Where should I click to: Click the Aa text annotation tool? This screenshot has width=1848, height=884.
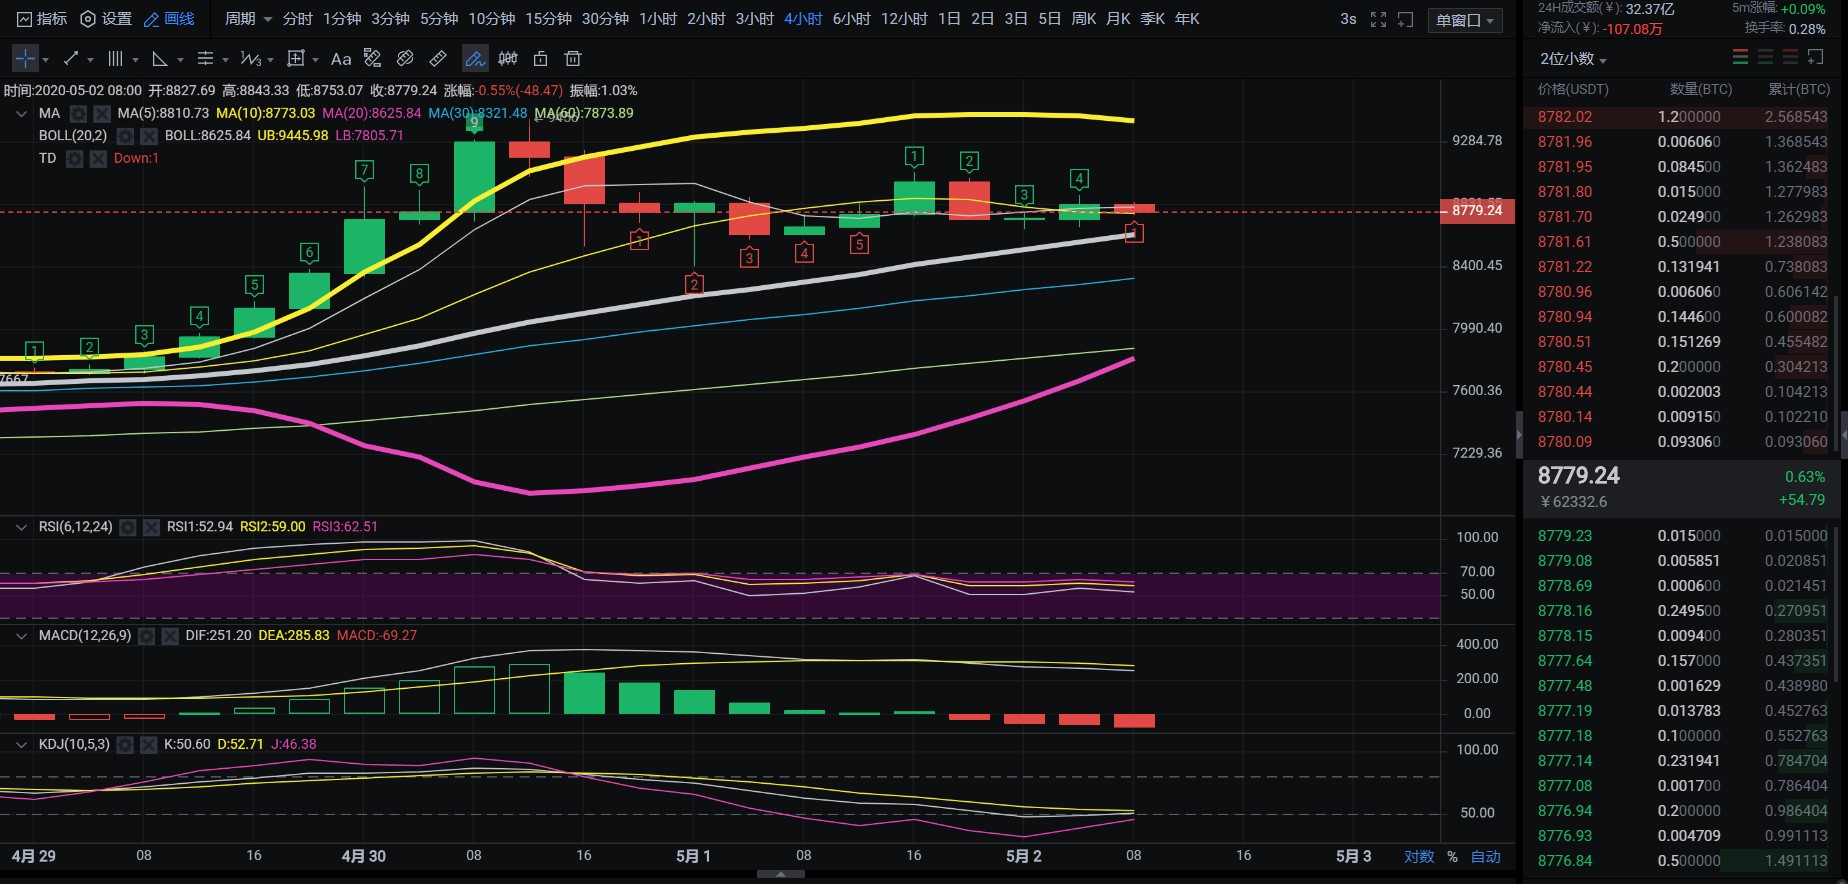pos(341,59)
